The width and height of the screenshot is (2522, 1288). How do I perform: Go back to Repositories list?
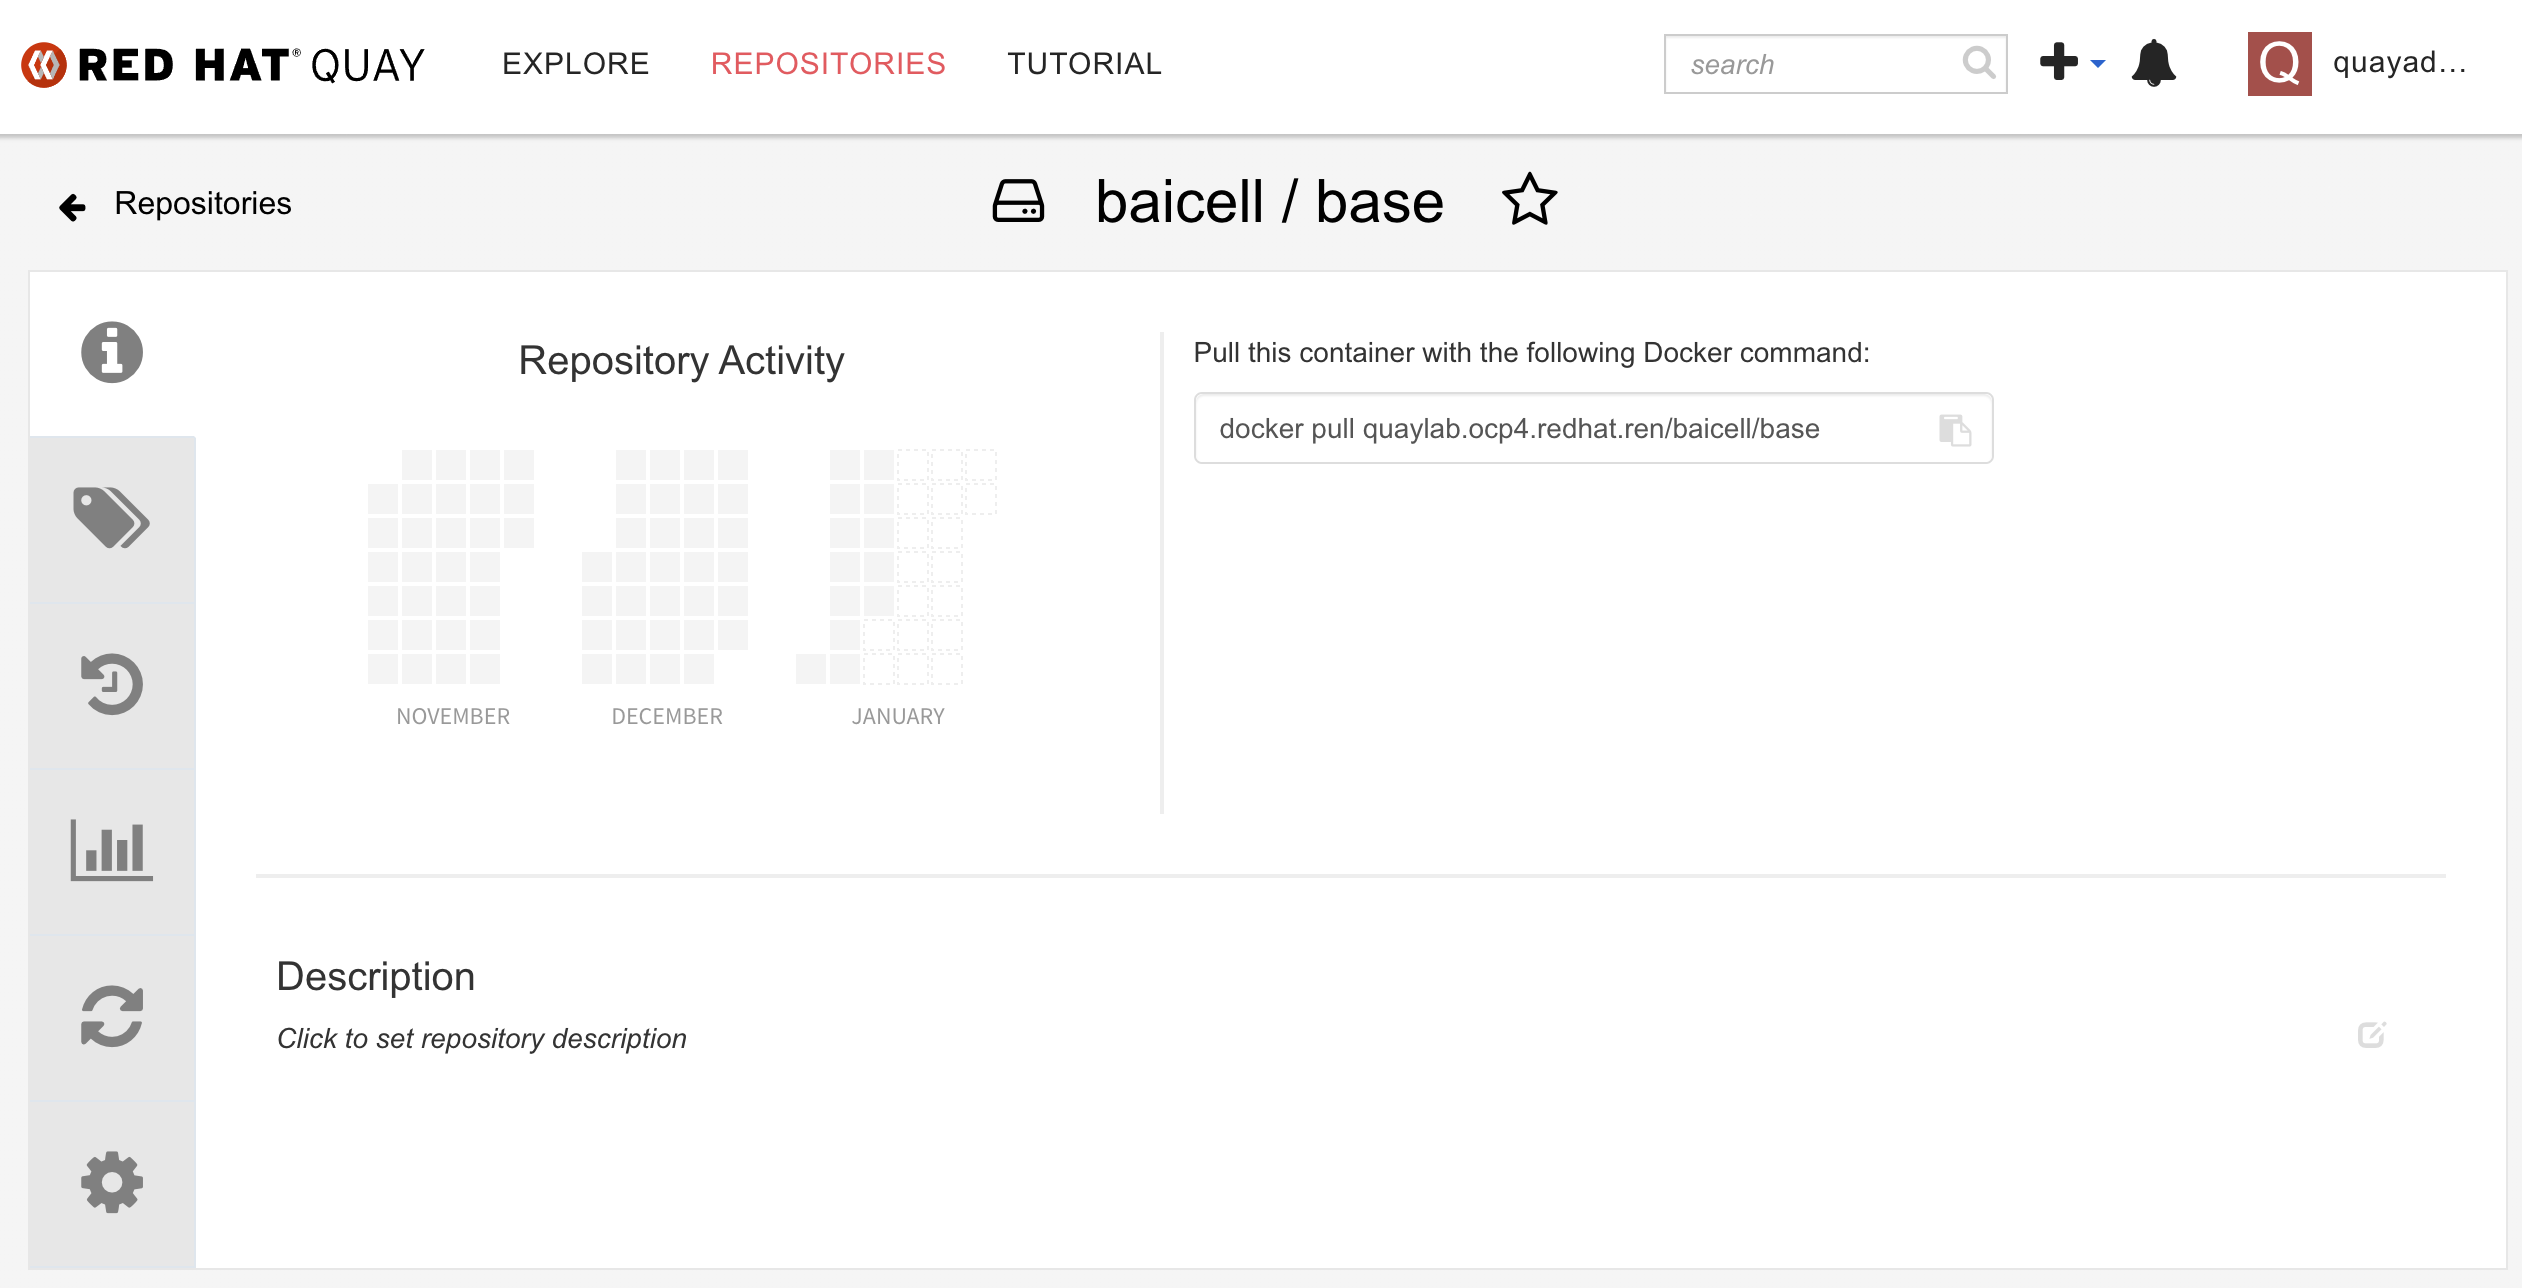tap(178, 204)
